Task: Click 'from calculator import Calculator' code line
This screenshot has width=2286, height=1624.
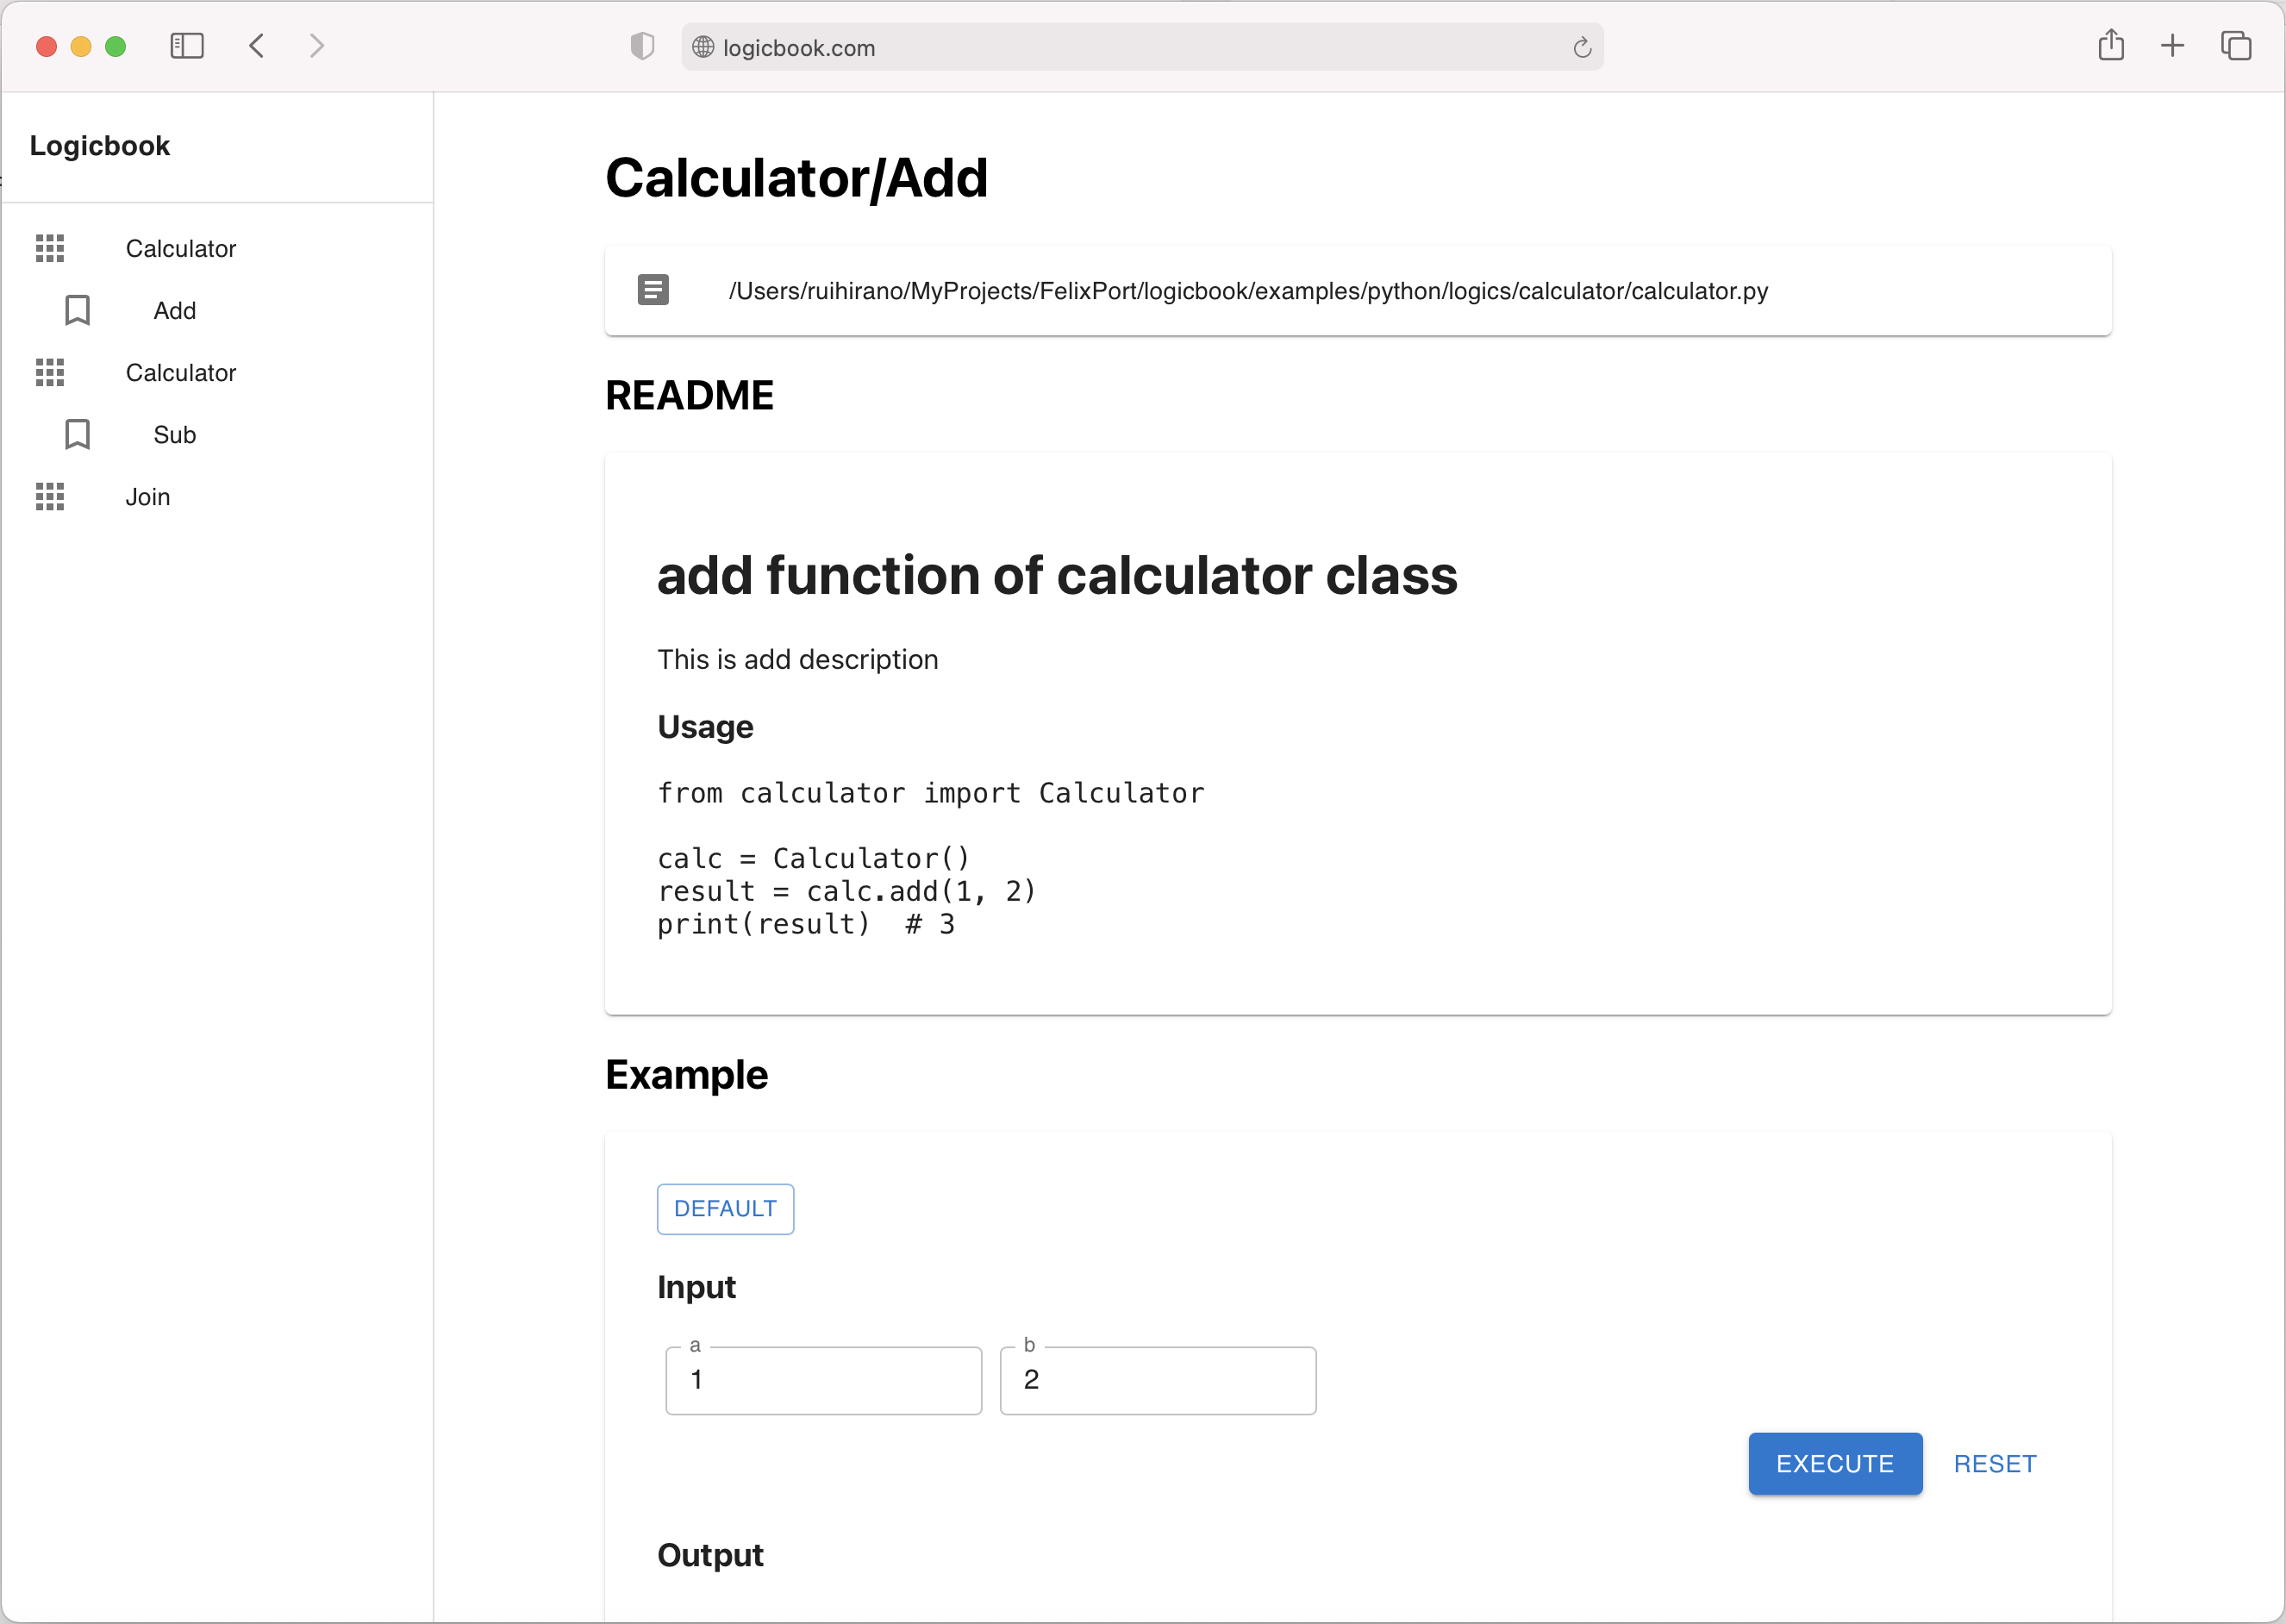Action: point(930,793)
